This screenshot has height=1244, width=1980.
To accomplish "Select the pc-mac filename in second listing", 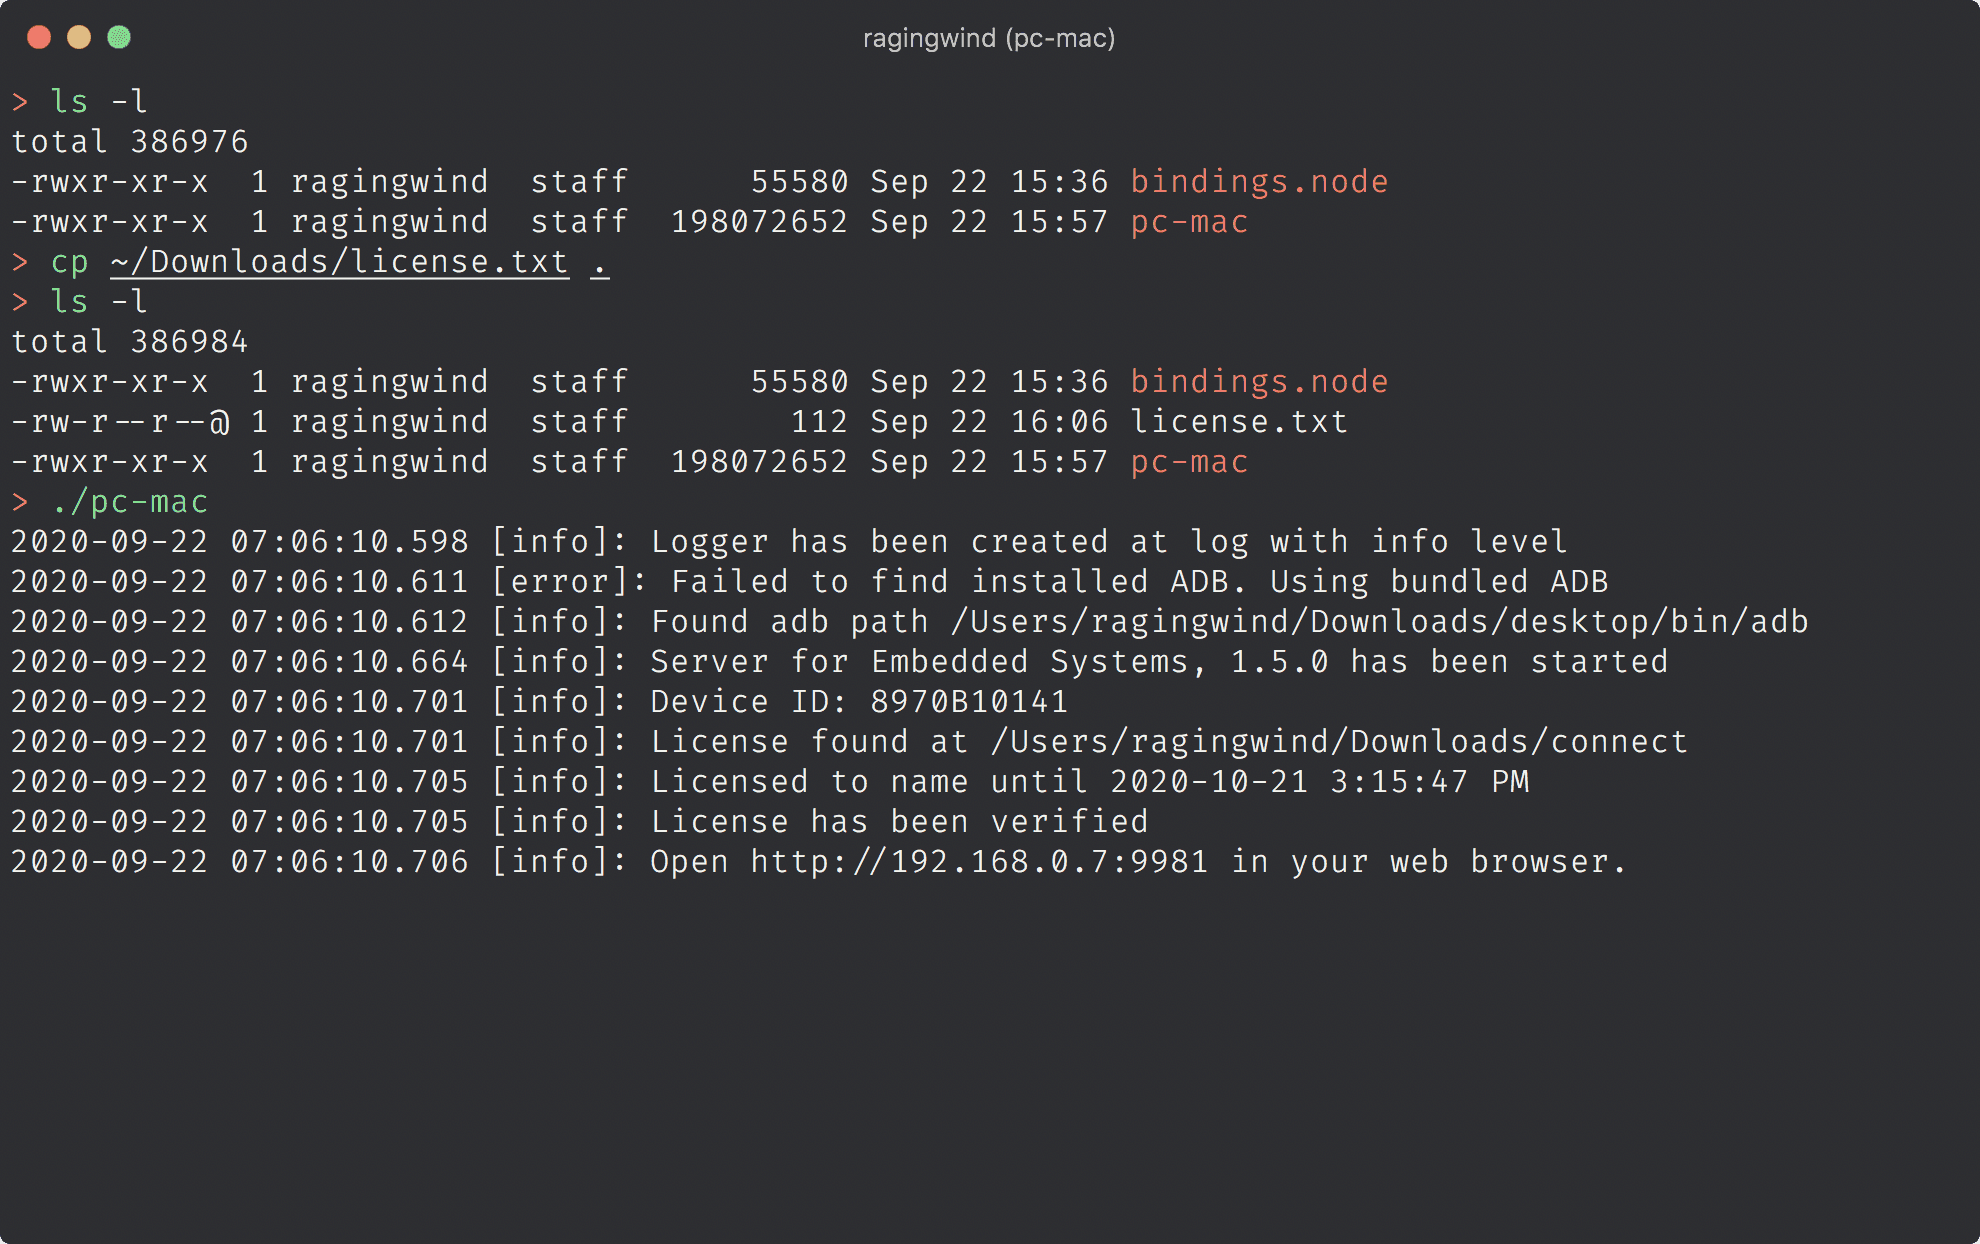I will coord(1188,461).
